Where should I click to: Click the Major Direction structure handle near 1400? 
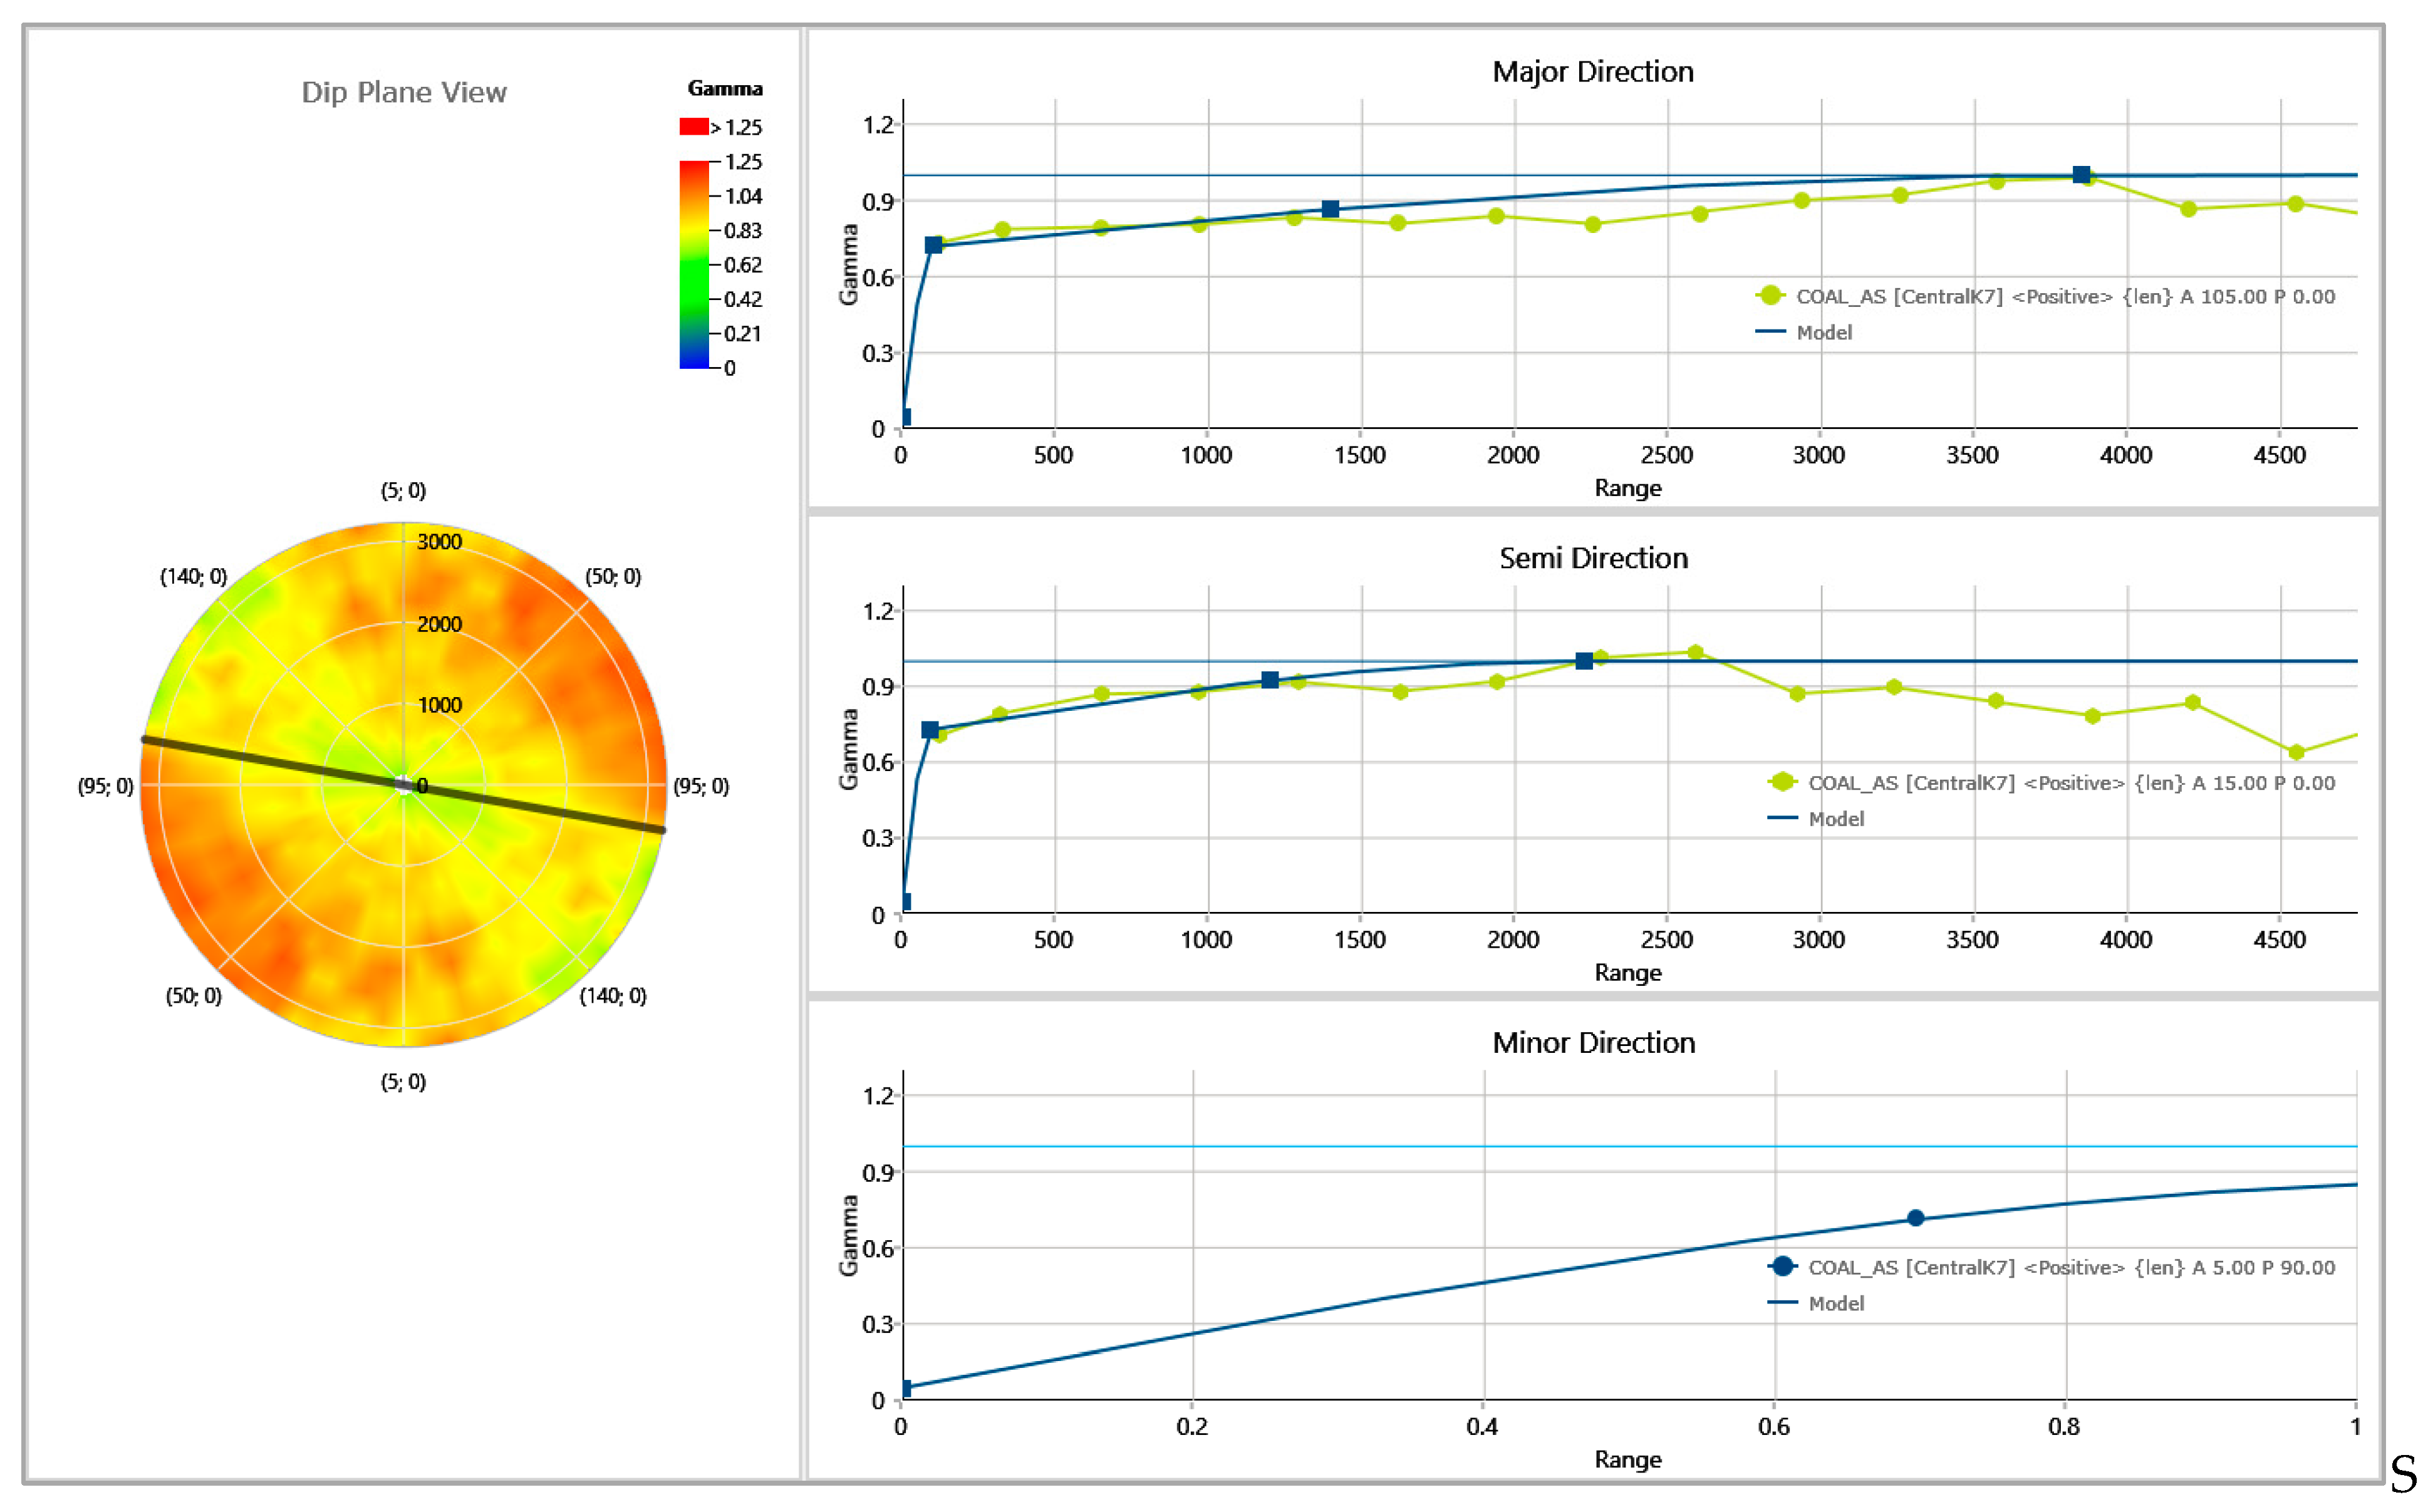pyautogui.click(x=1330, y=209)
